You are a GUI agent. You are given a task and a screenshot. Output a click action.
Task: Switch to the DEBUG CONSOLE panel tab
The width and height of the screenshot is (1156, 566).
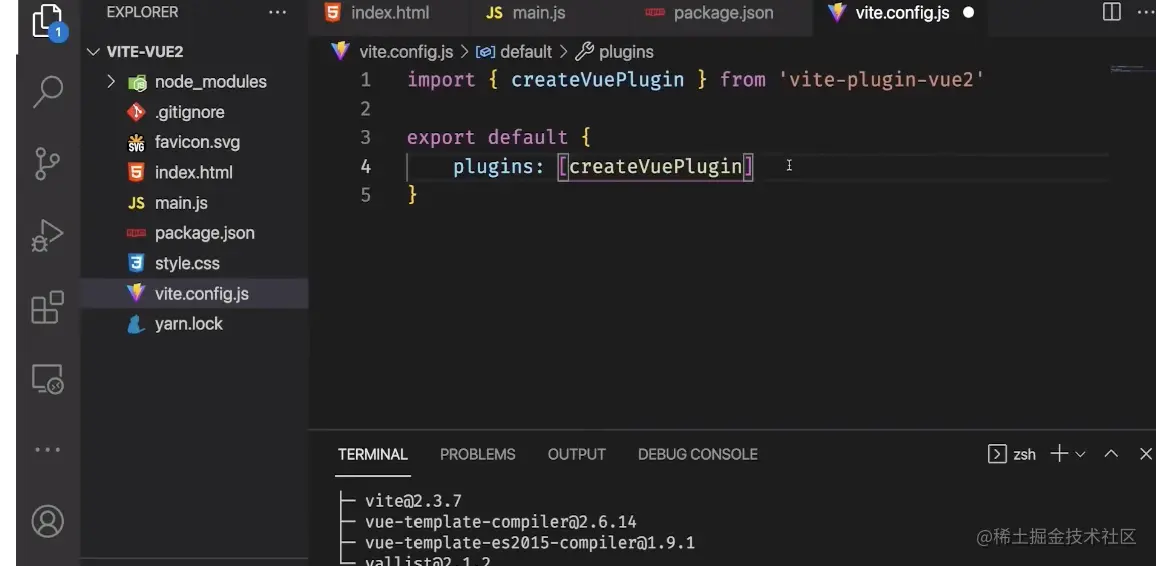(697, 454)
